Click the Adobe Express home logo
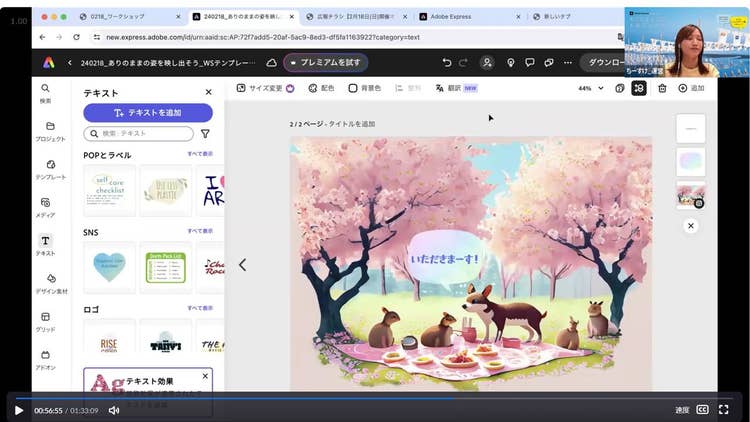 tap(48, 63)
